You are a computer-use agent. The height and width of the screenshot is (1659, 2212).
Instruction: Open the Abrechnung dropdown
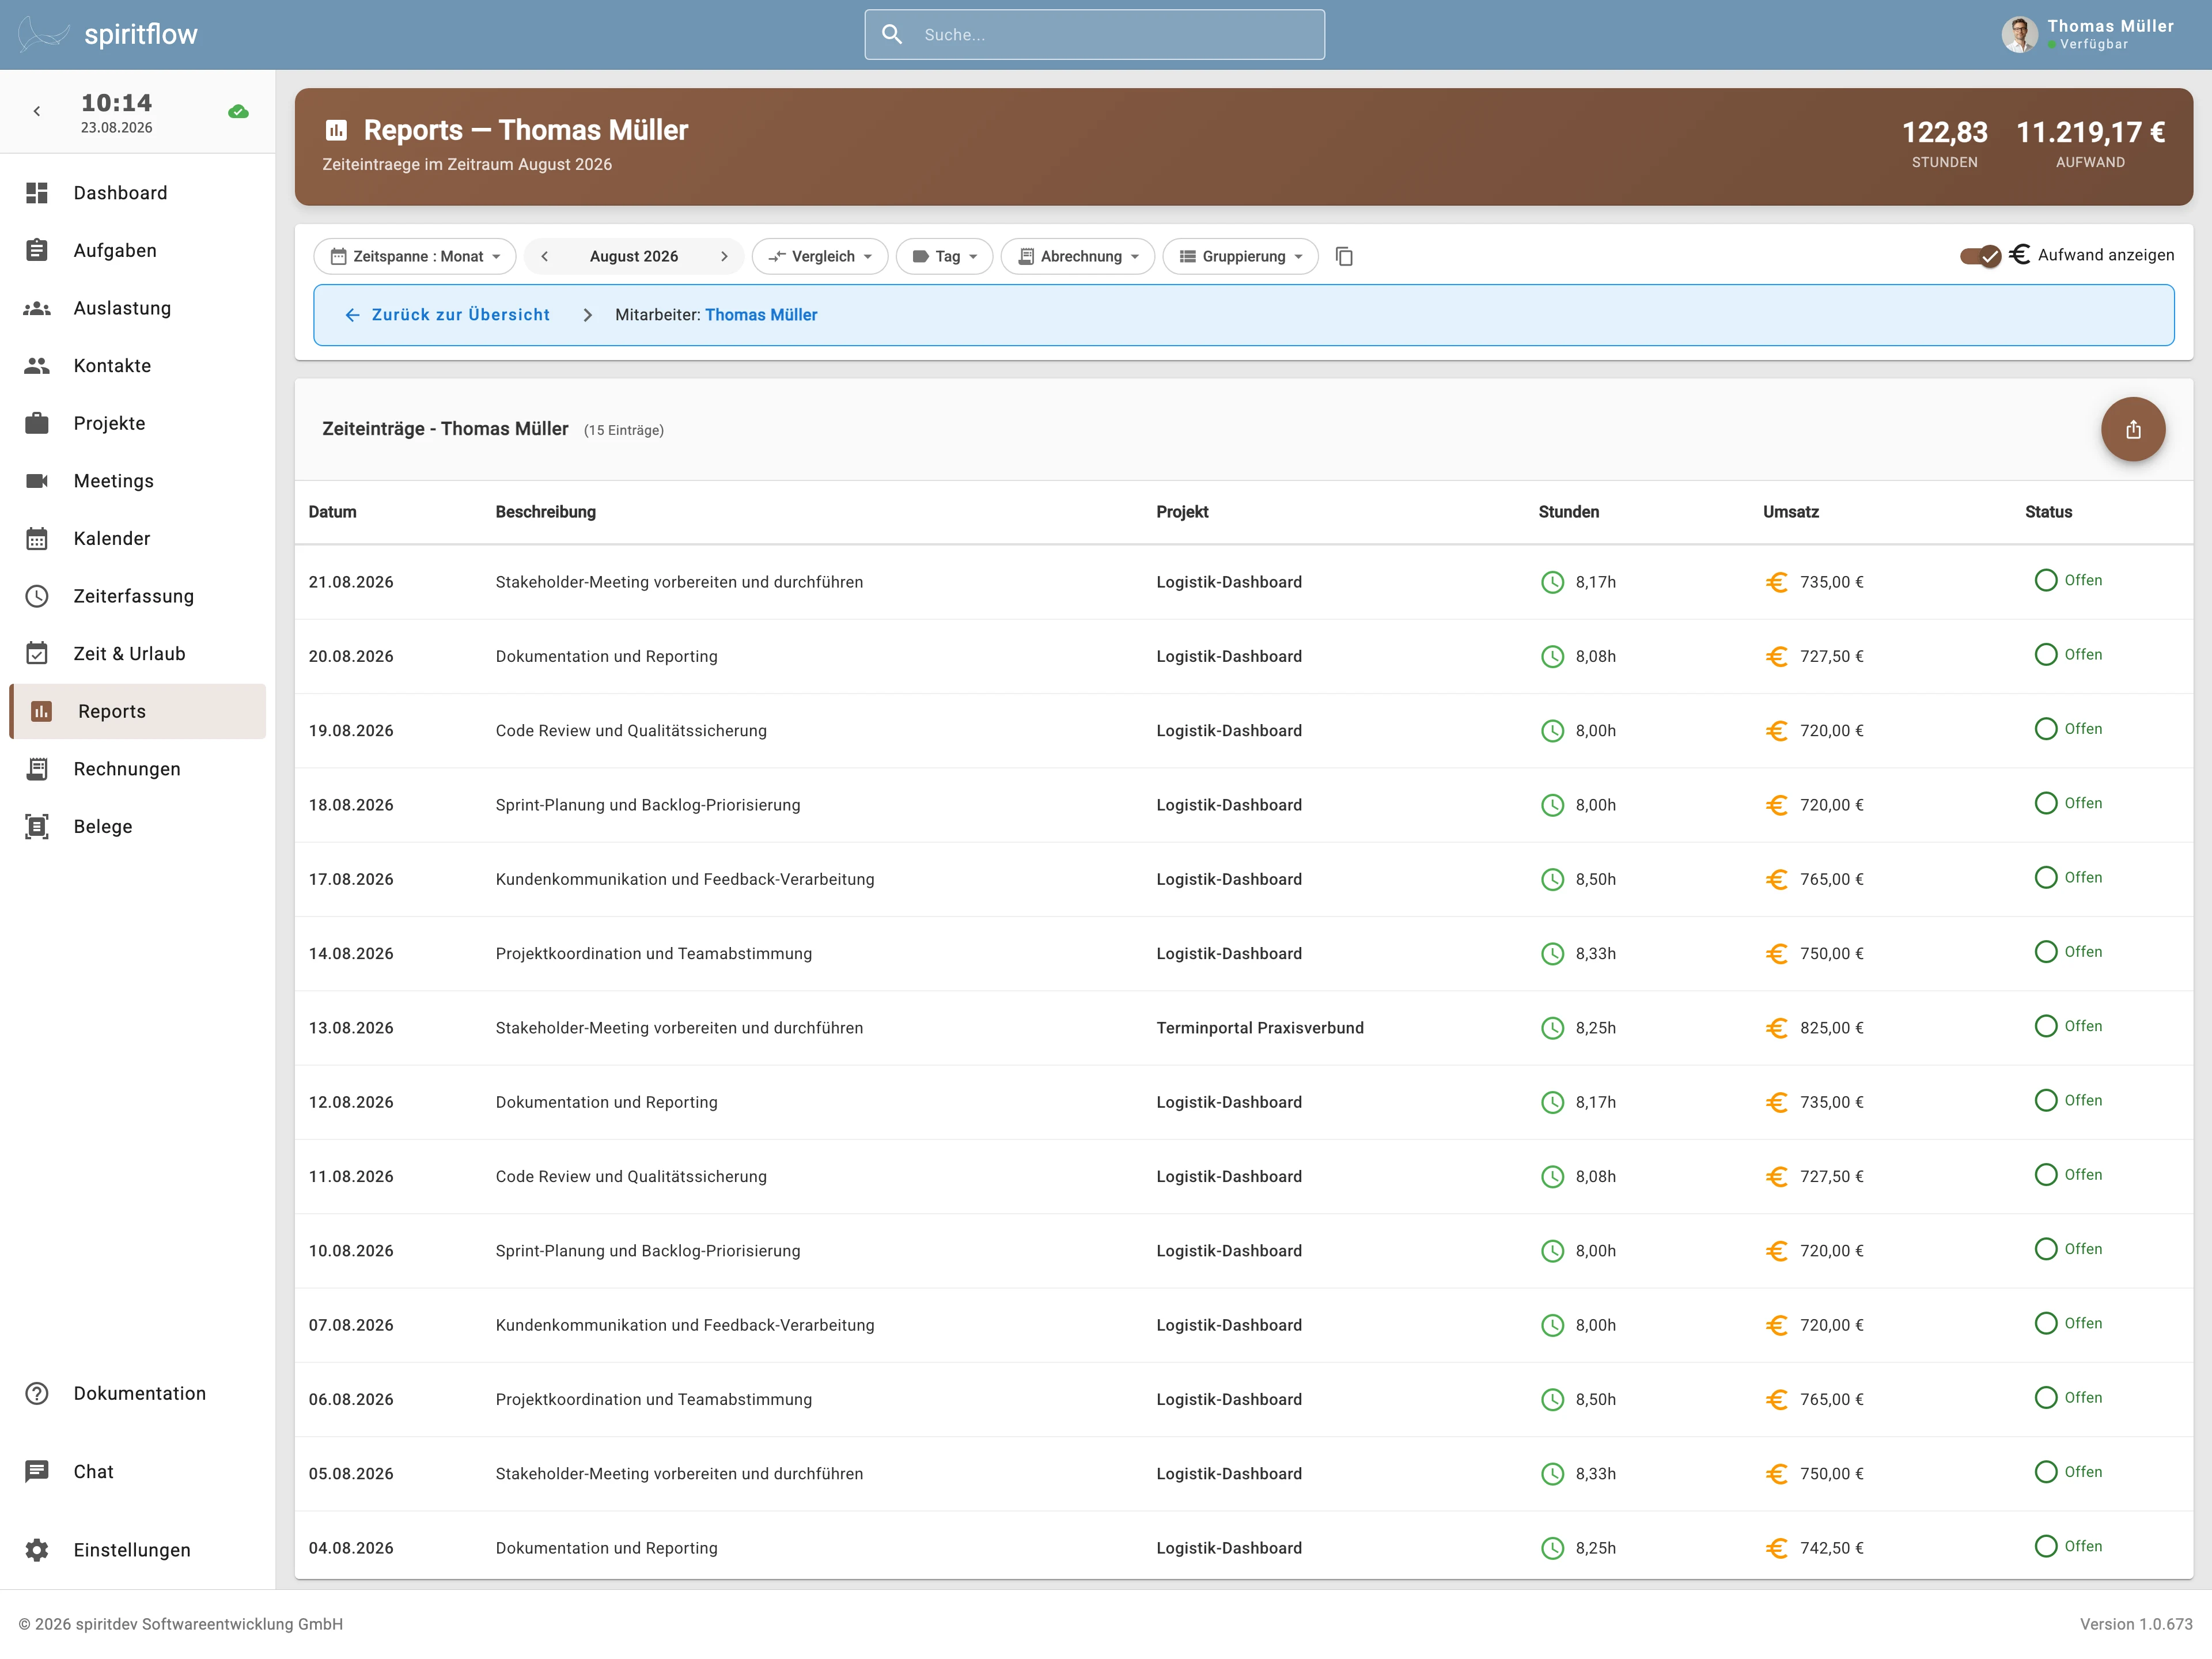[1078, 257]
